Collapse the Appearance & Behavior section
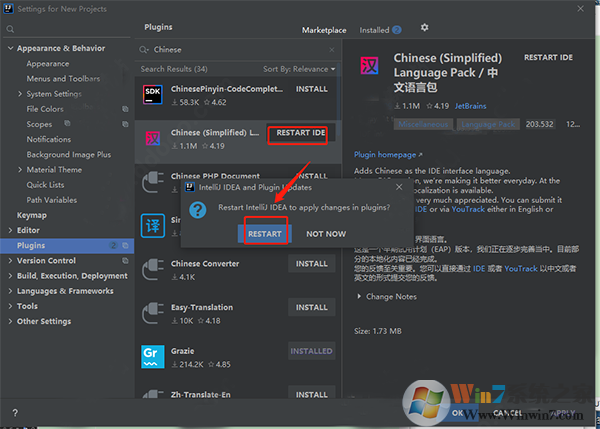The height and width of the screenshot is (429, 600). (11, 48)
